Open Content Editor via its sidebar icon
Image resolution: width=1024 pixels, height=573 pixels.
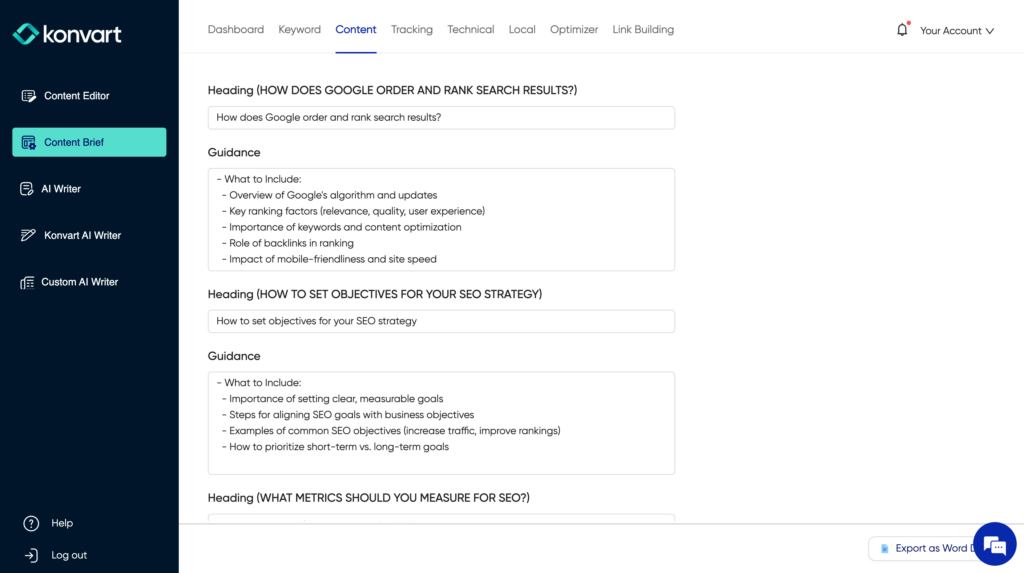coord(29,96)
